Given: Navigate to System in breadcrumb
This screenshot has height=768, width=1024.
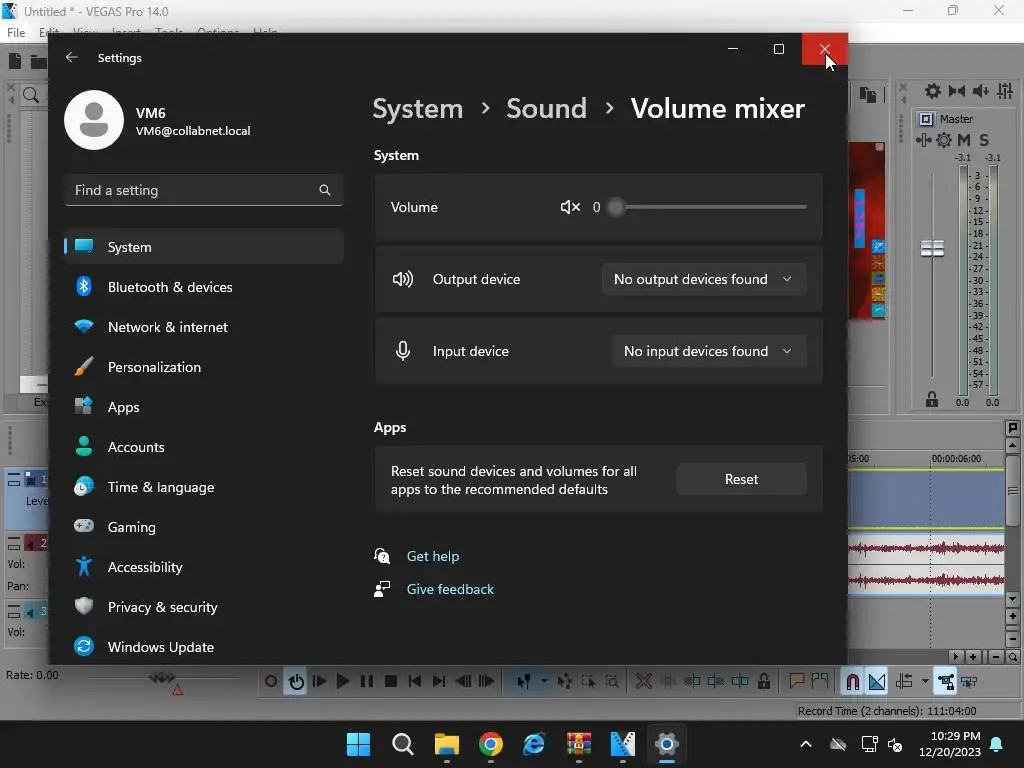Looking at the screenshot, I should [417, 108].
